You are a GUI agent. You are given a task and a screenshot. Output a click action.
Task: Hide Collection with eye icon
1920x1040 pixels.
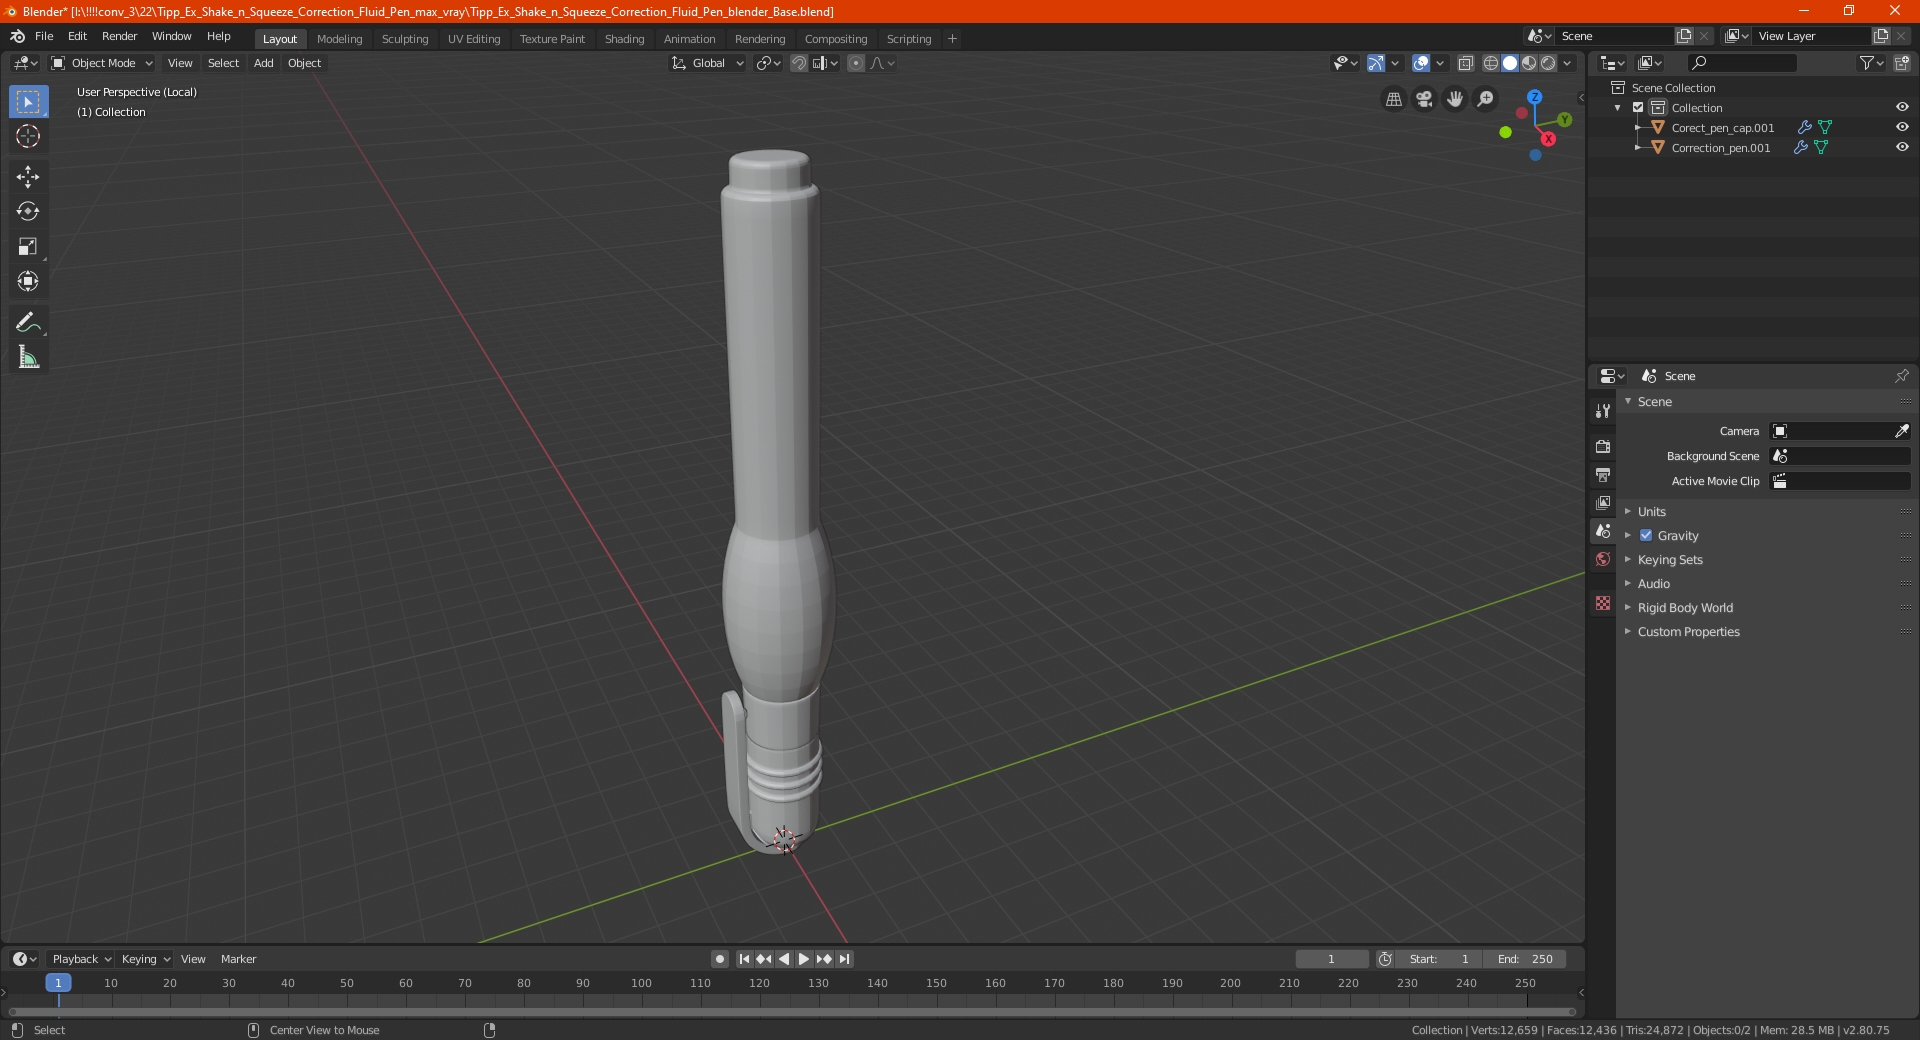(x=1902, y=107)
